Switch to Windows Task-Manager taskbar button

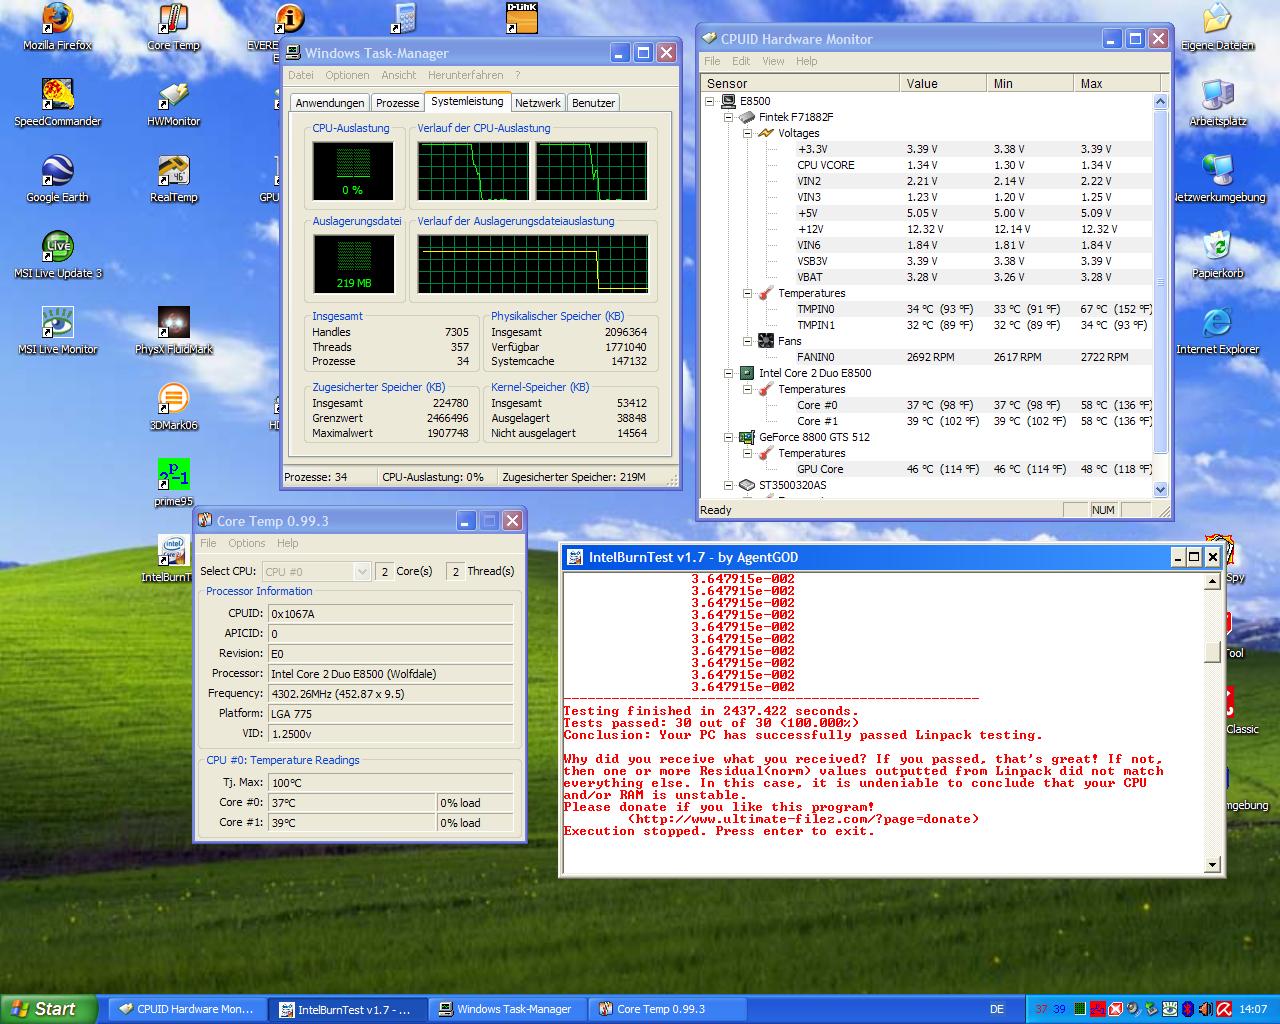tap(509, 1009)
